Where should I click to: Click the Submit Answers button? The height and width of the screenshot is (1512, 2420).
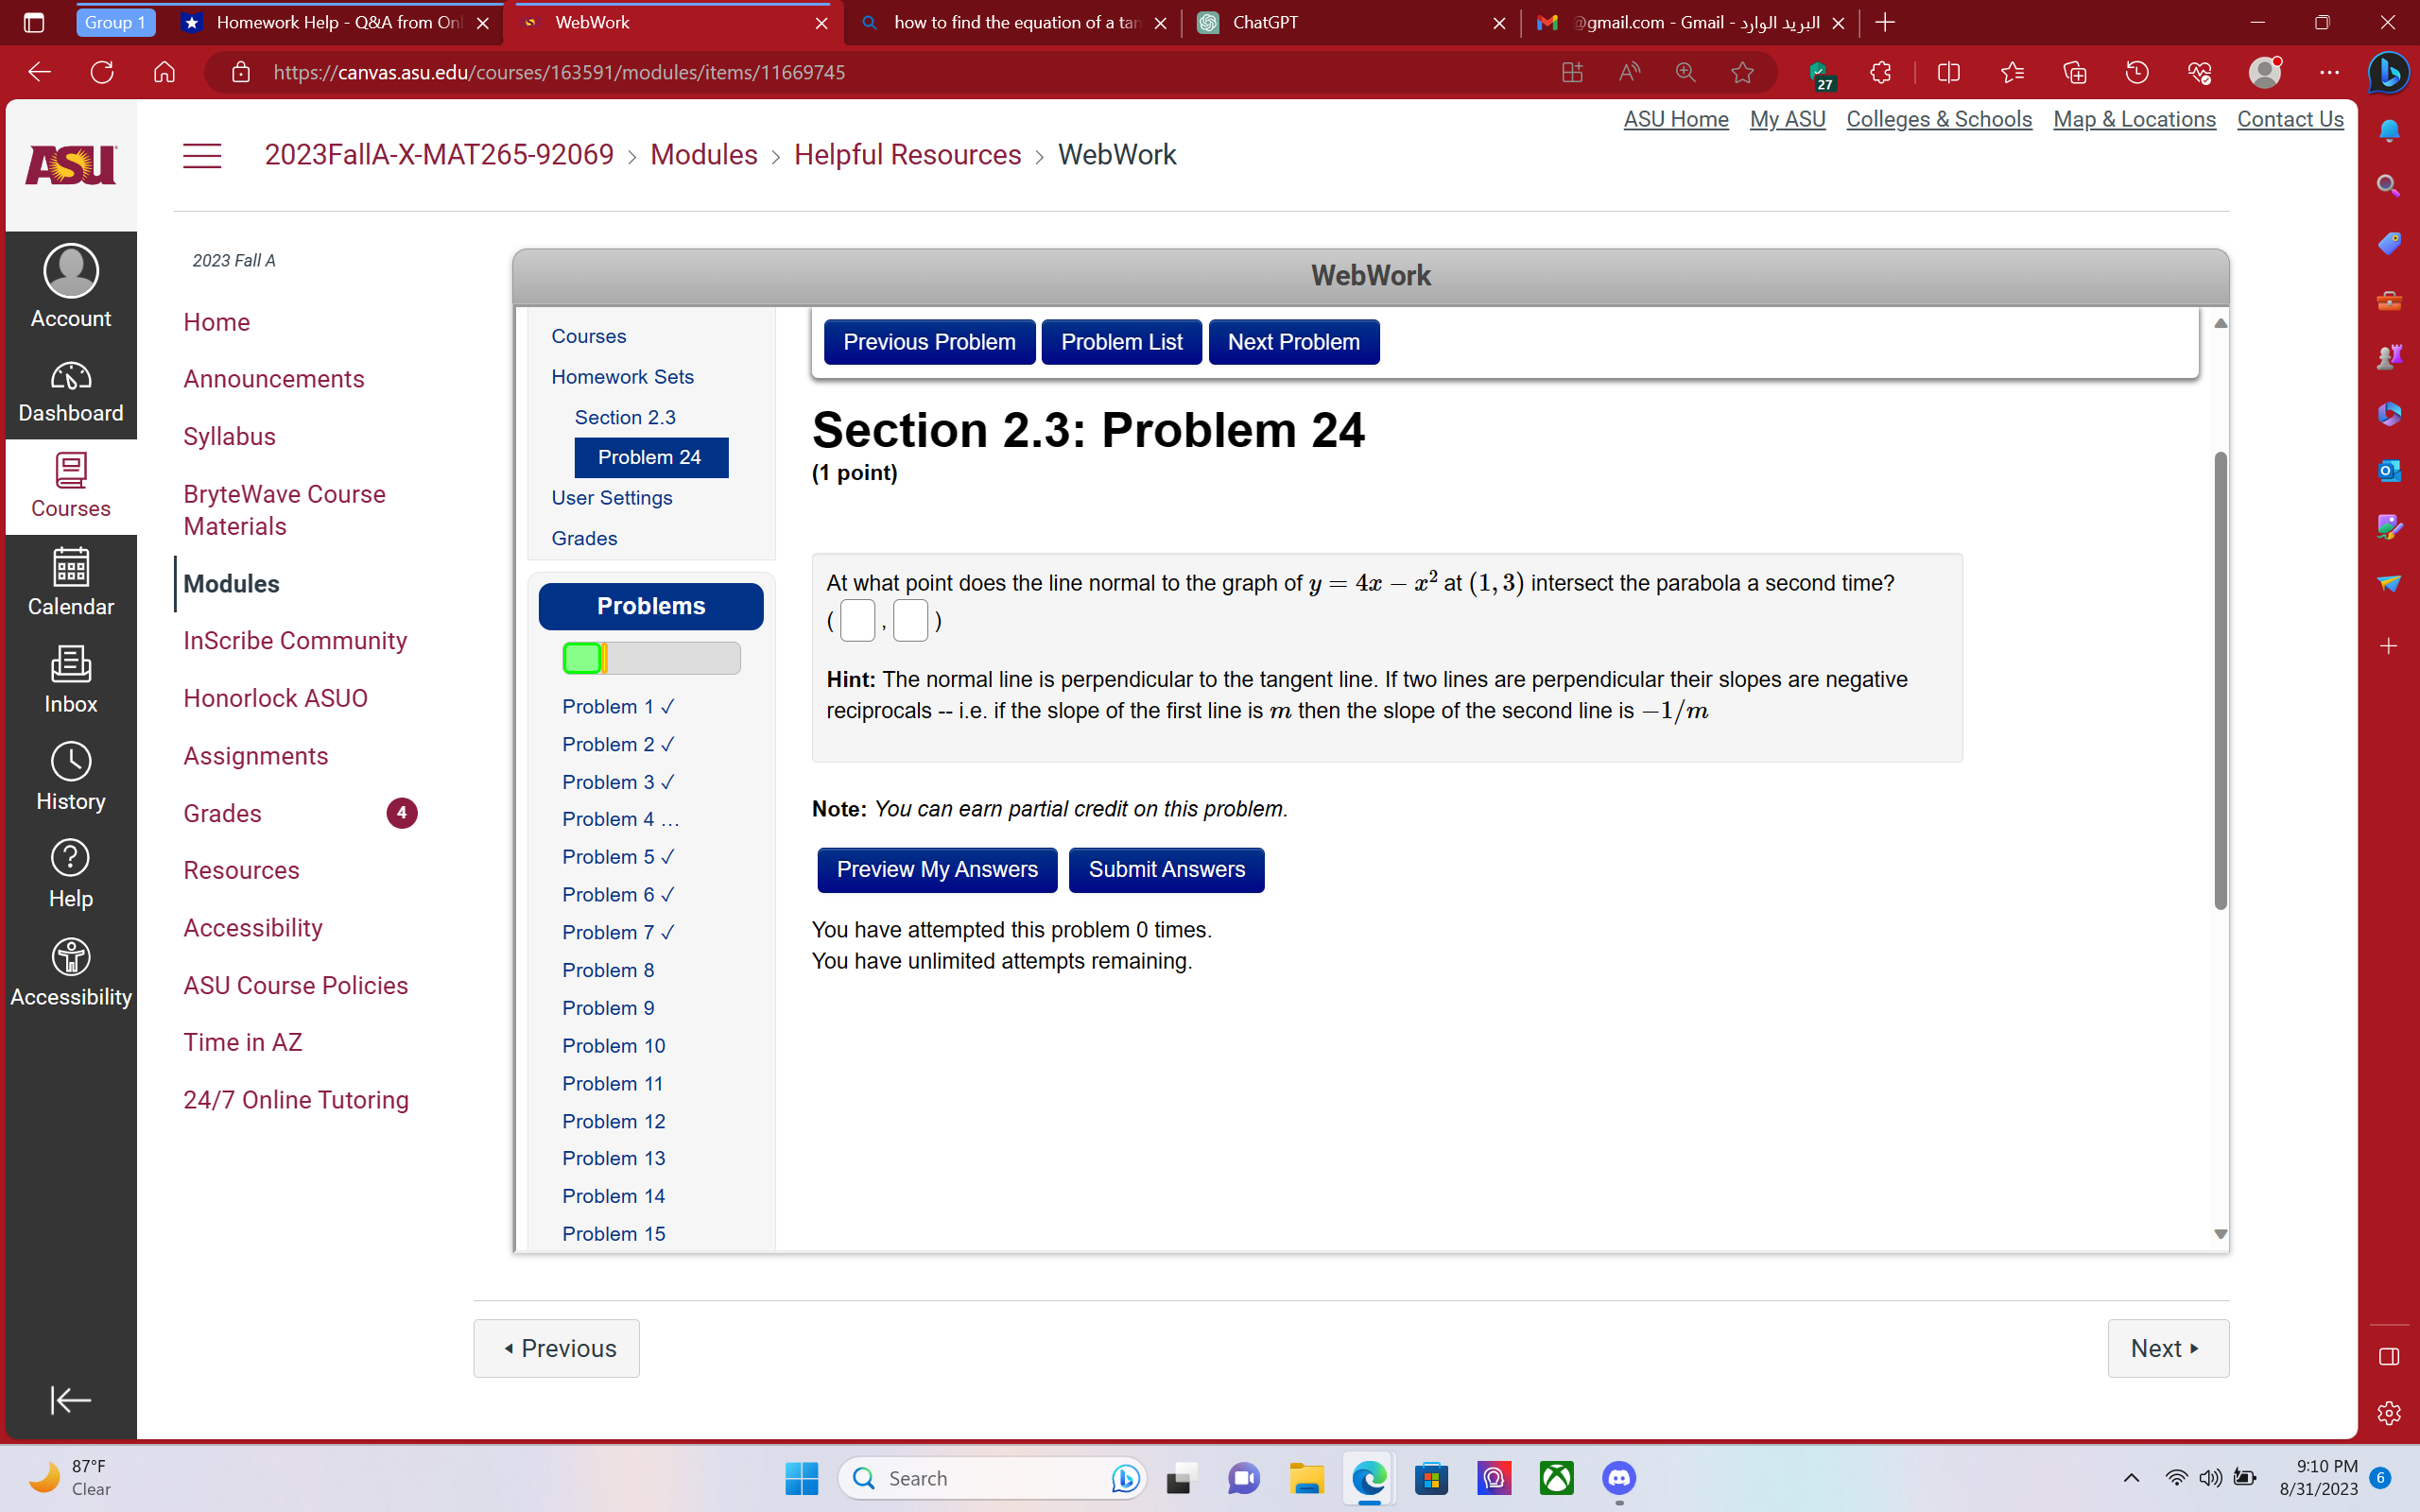(1166, 869)
